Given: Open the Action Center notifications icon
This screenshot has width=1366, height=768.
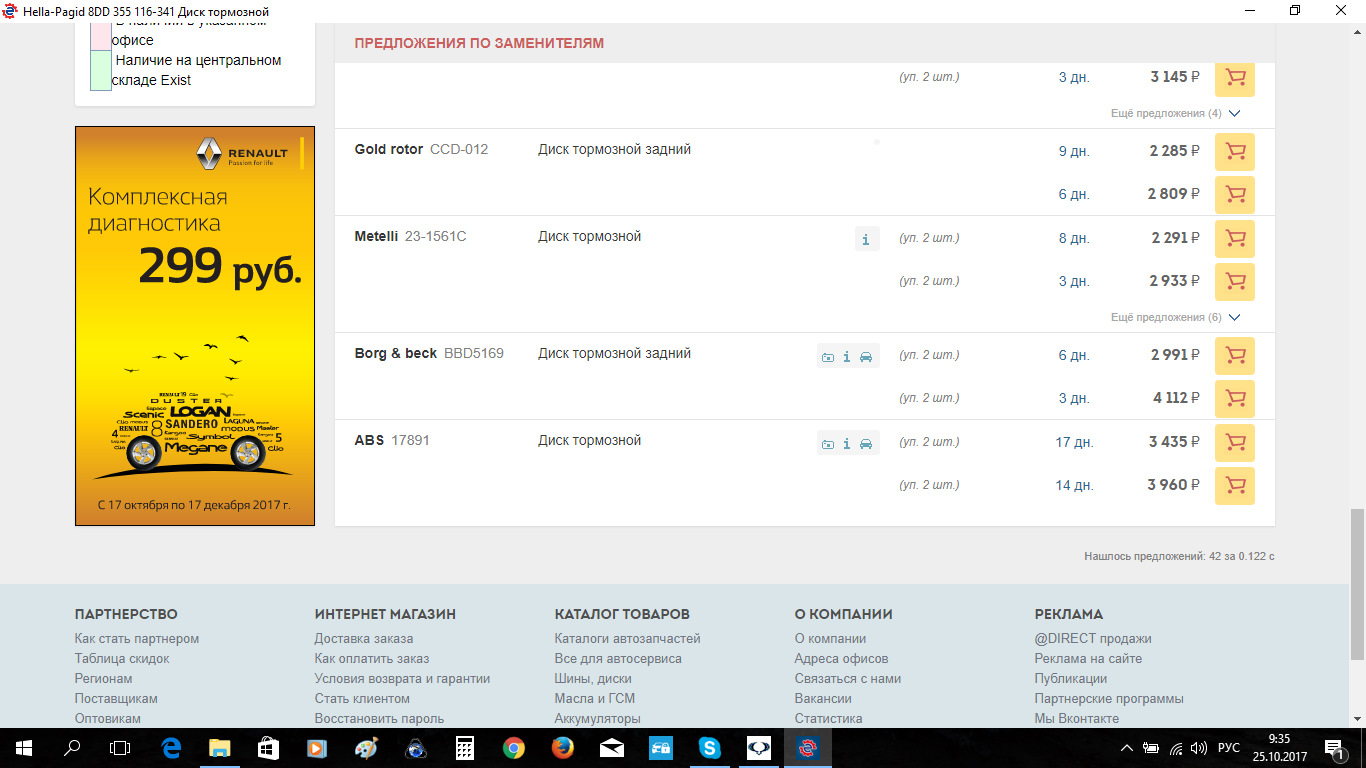Looking at the screenshot, I should click(x=1334, y=747).
